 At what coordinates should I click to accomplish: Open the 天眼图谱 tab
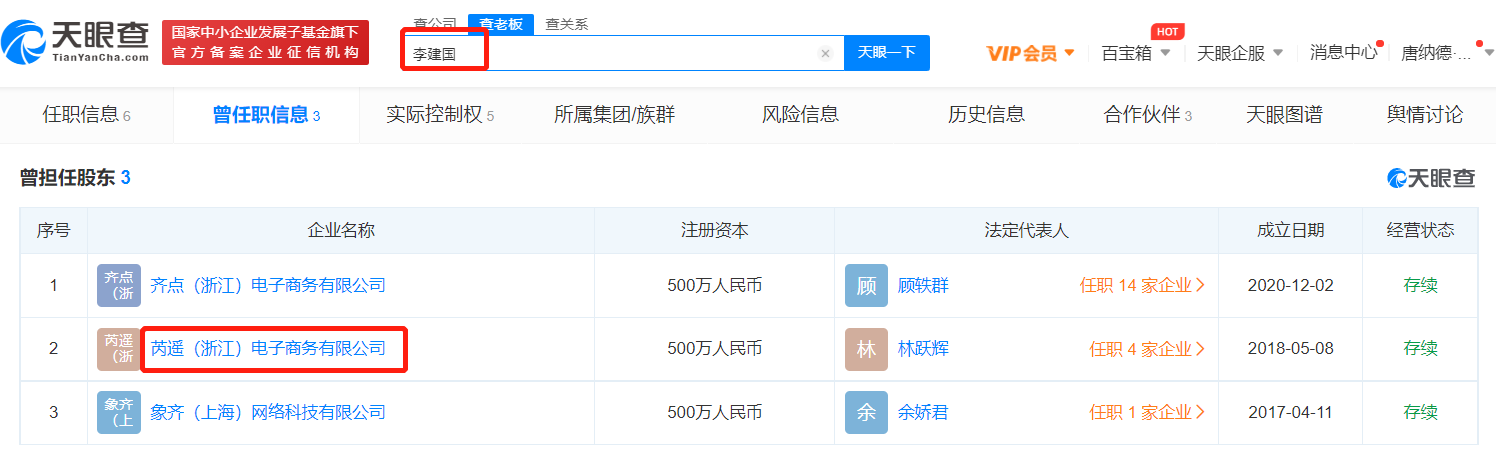click(1284, 115)
